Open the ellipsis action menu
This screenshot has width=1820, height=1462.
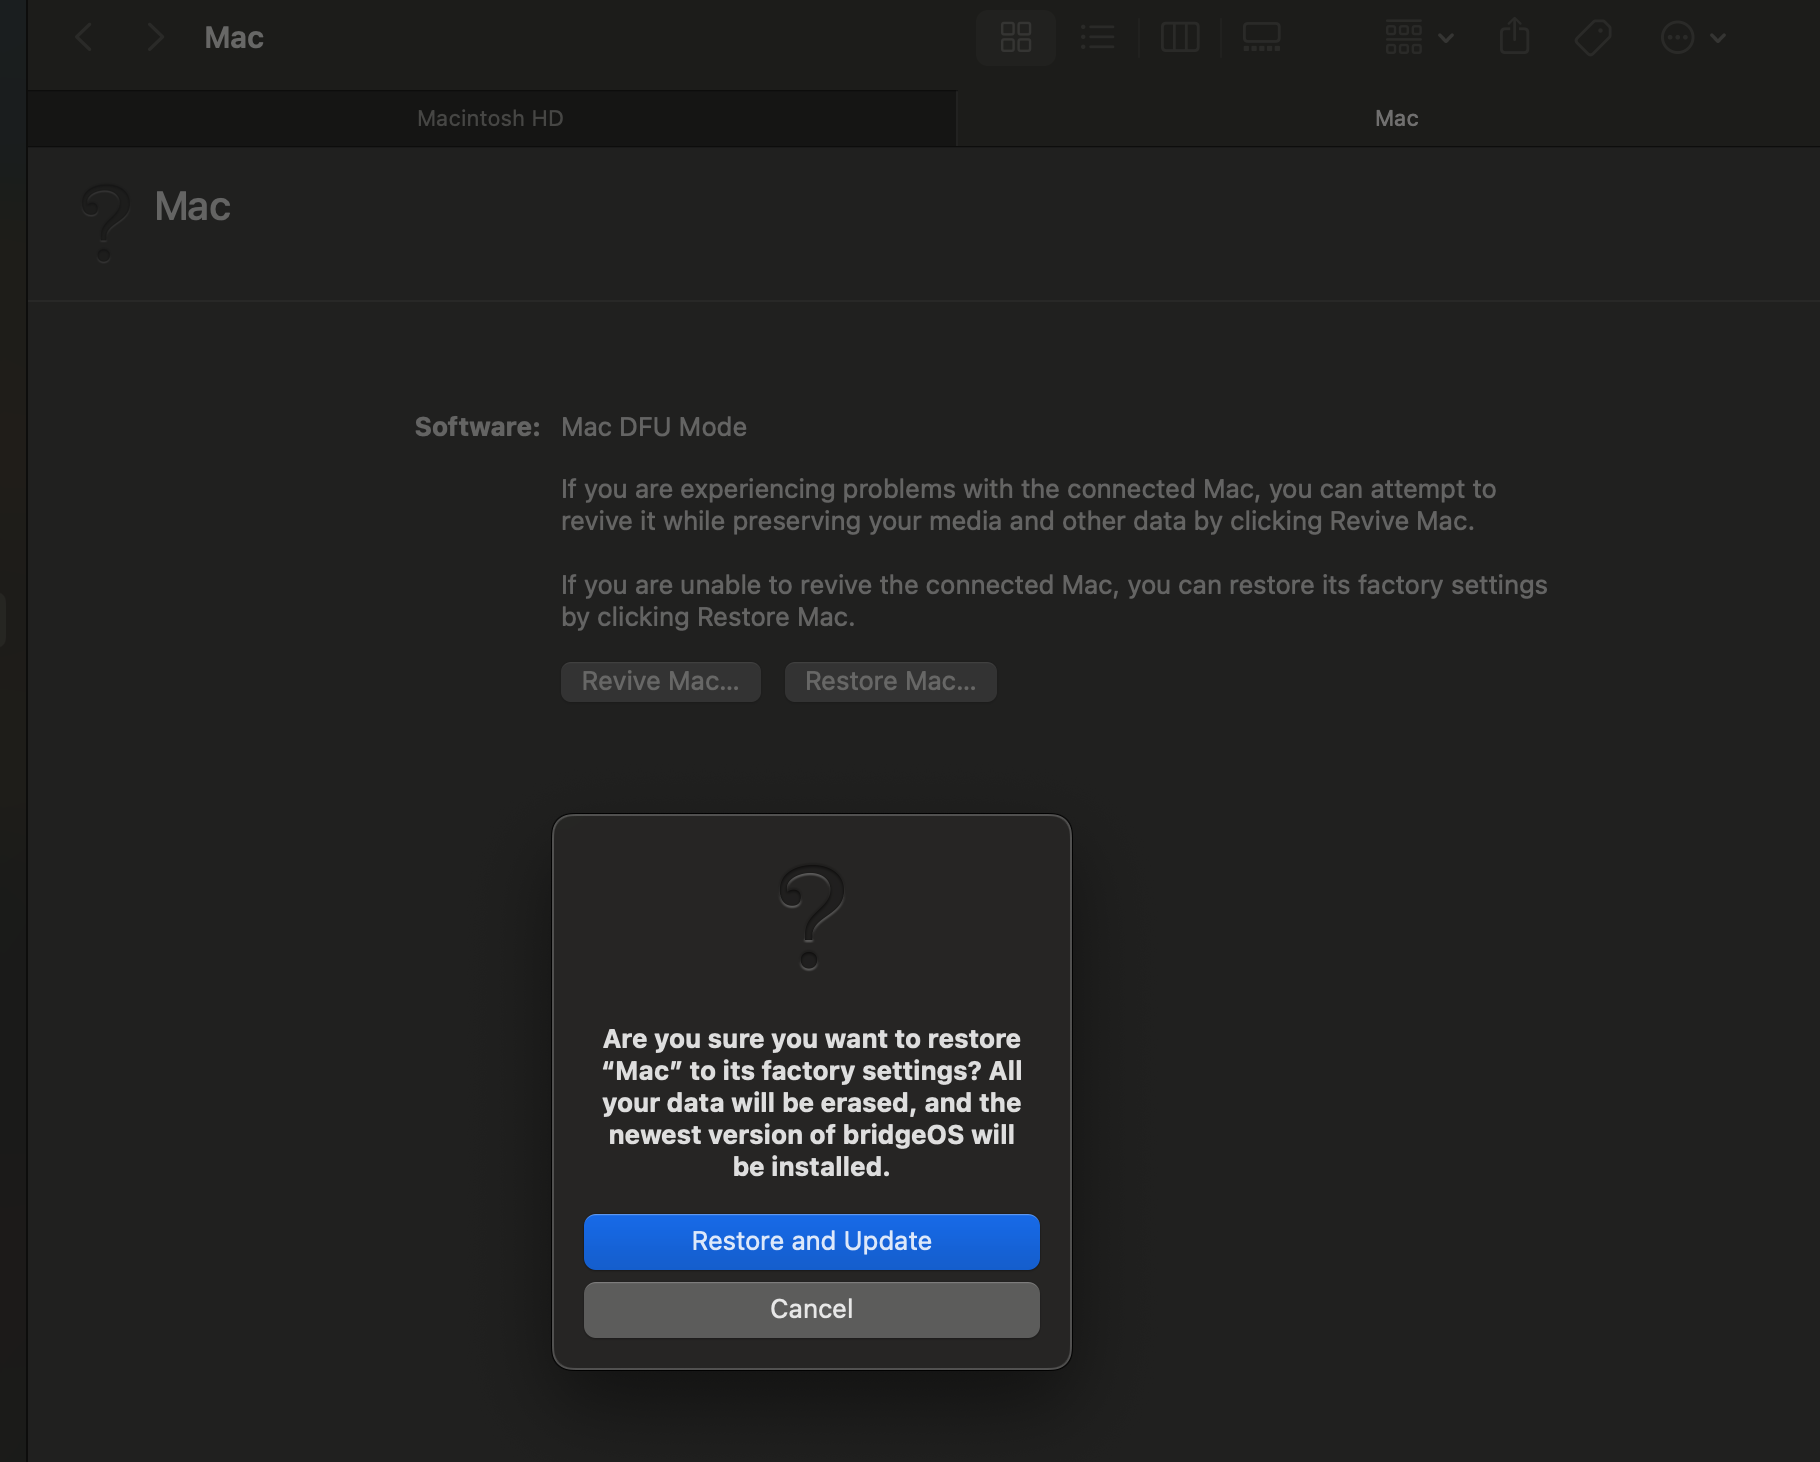pos(1693,38)
